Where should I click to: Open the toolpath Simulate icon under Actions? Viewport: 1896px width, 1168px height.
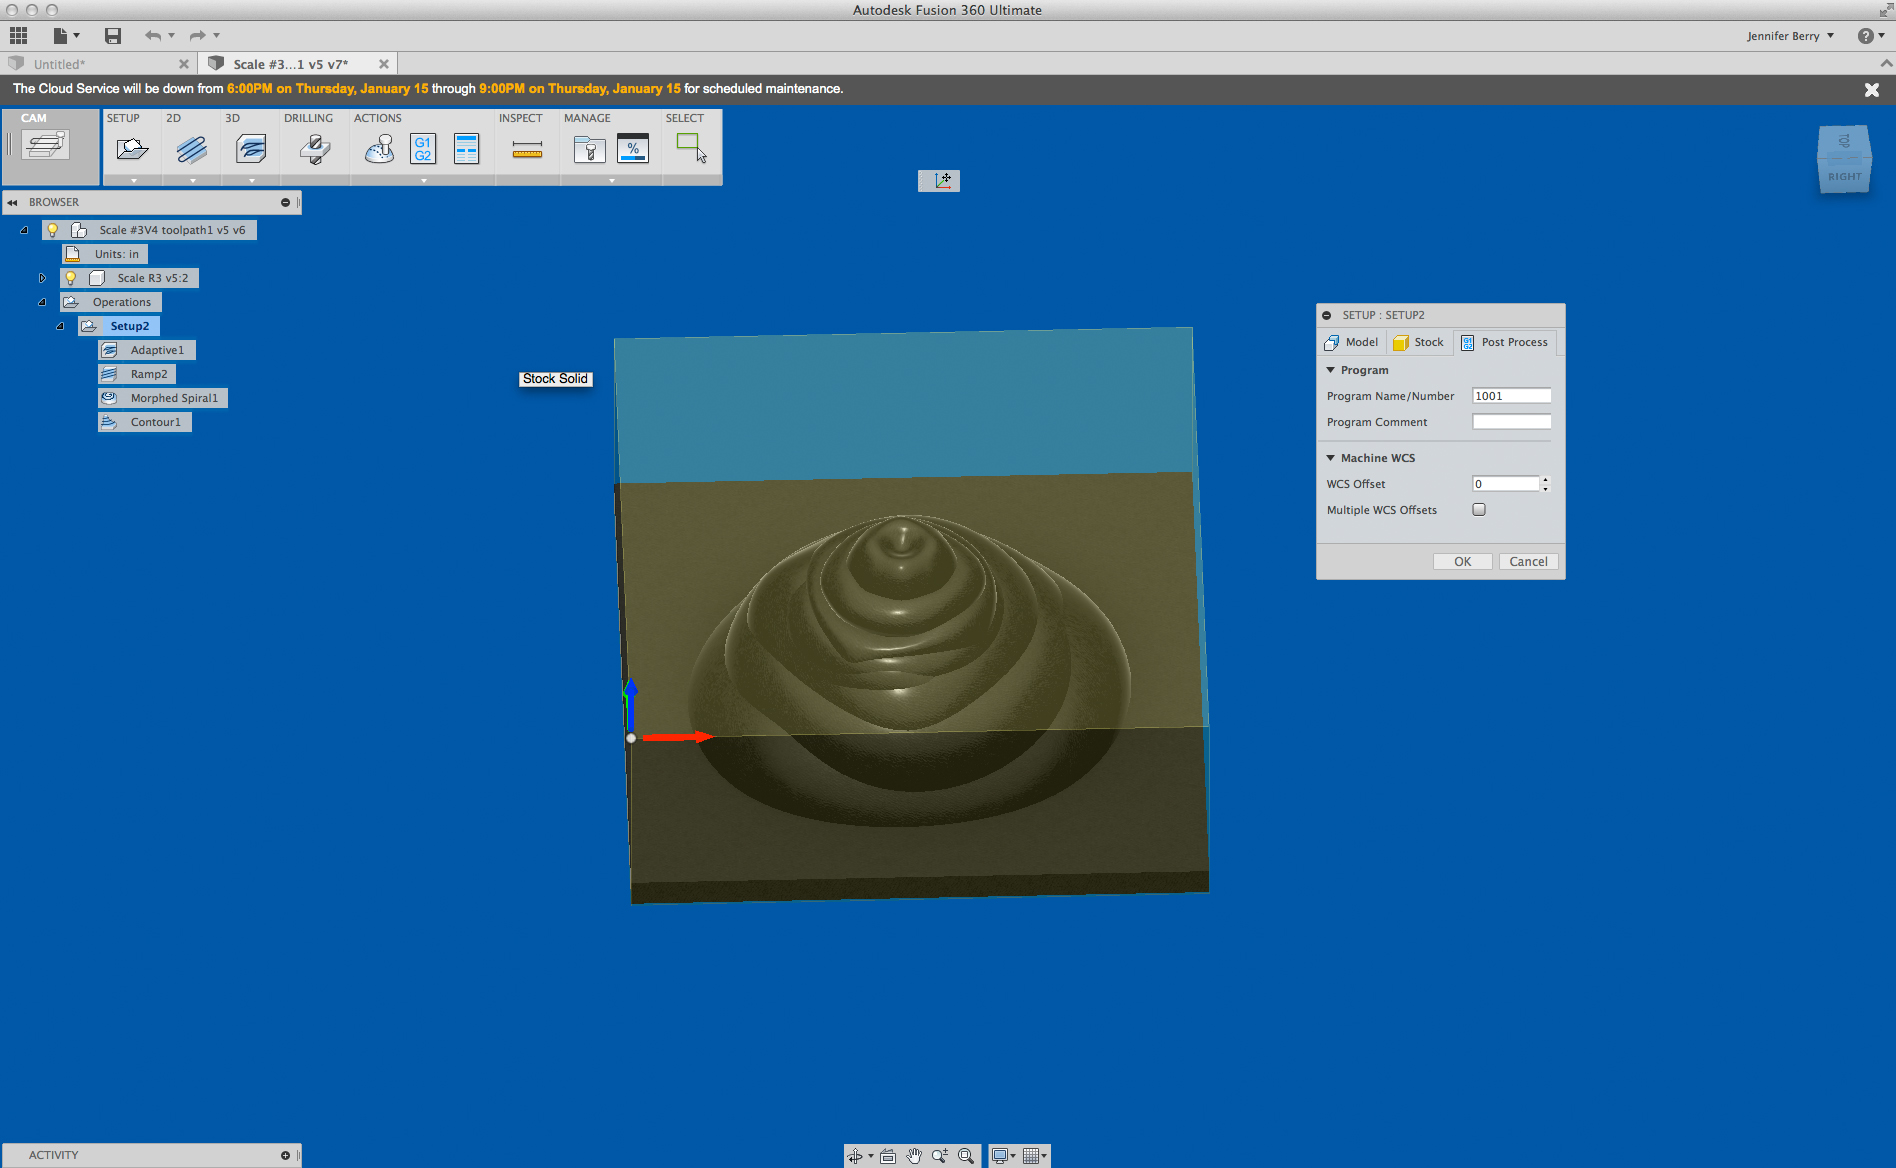(x=378, y=148)
